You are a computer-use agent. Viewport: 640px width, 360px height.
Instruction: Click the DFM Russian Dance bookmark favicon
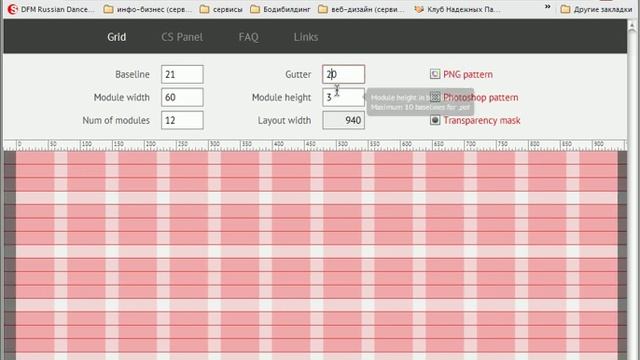pyautogui.click(x=13, y=9)
